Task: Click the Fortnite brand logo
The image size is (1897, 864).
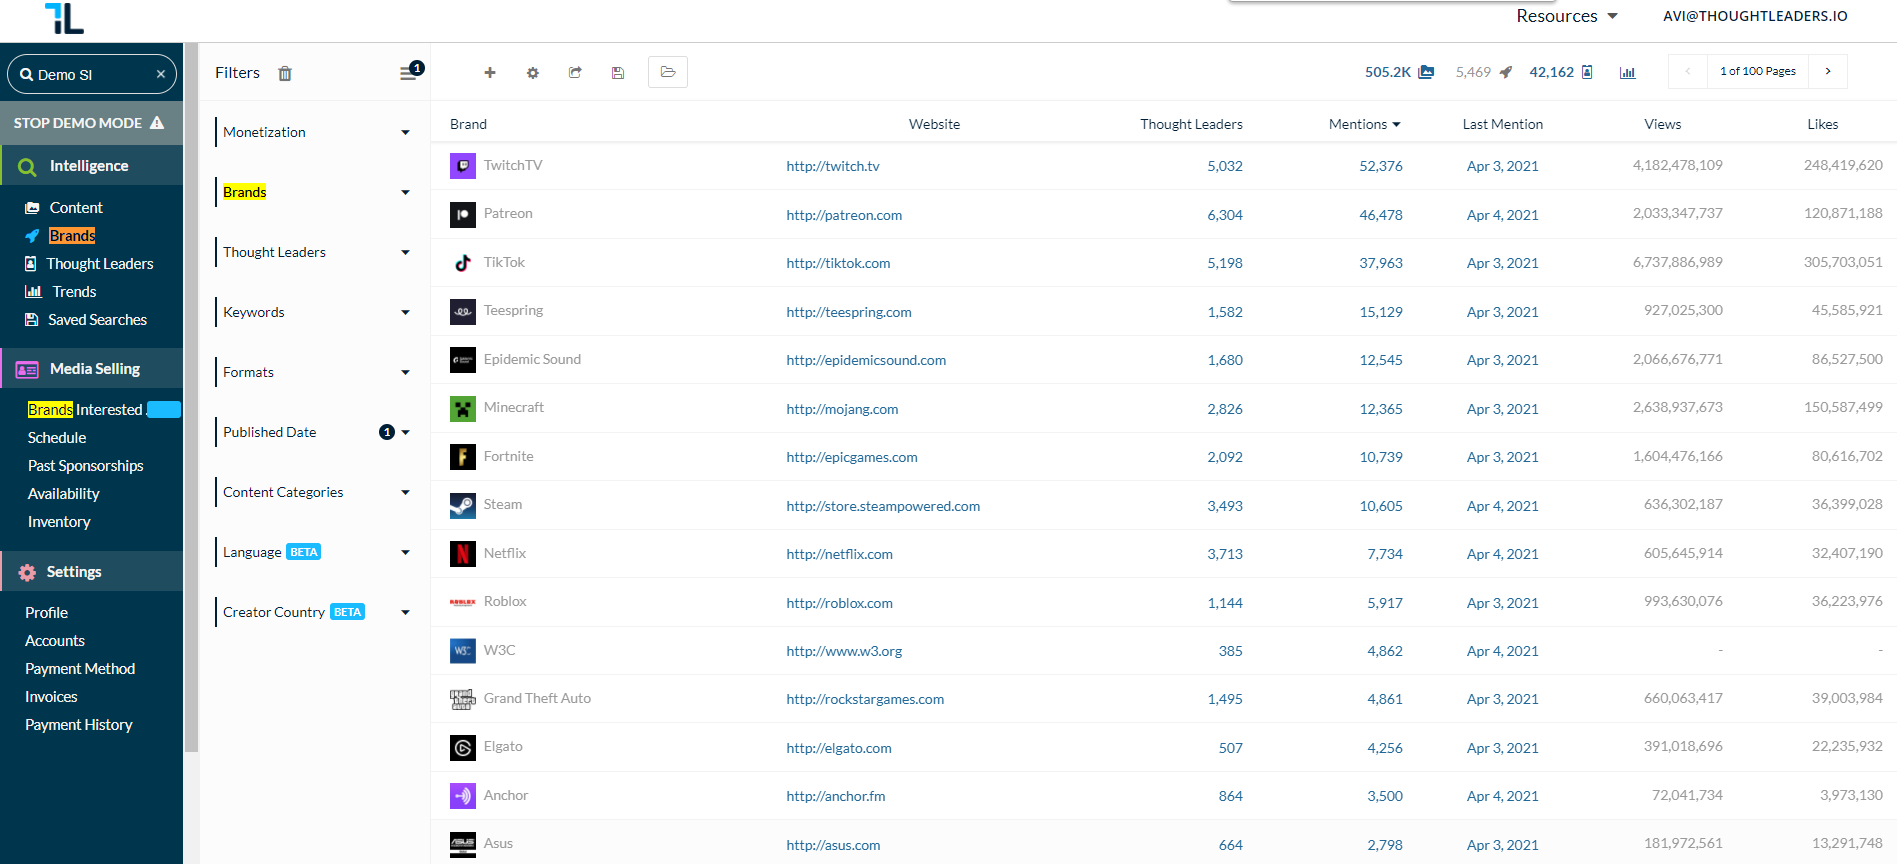Action: tap(463, 457)
